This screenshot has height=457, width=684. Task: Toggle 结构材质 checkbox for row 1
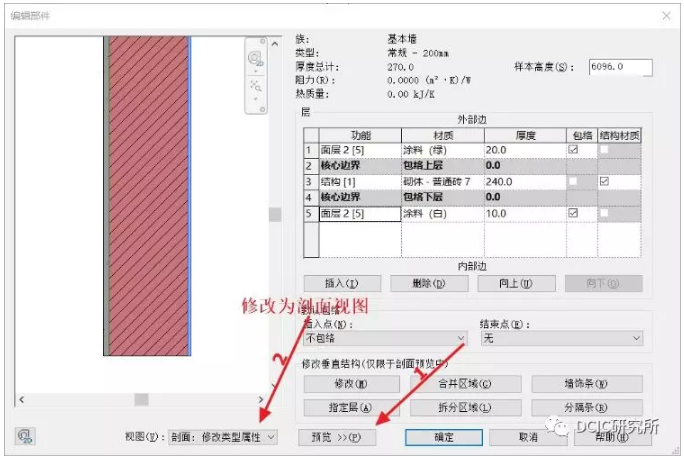point(604,150)
